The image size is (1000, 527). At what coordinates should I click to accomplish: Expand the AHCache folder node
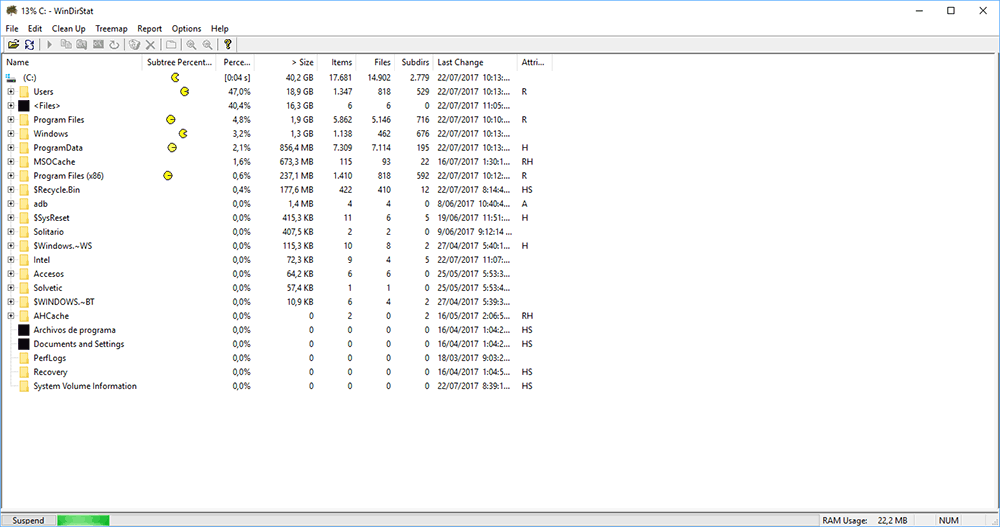pyautogui.click(x=11, y=316)
